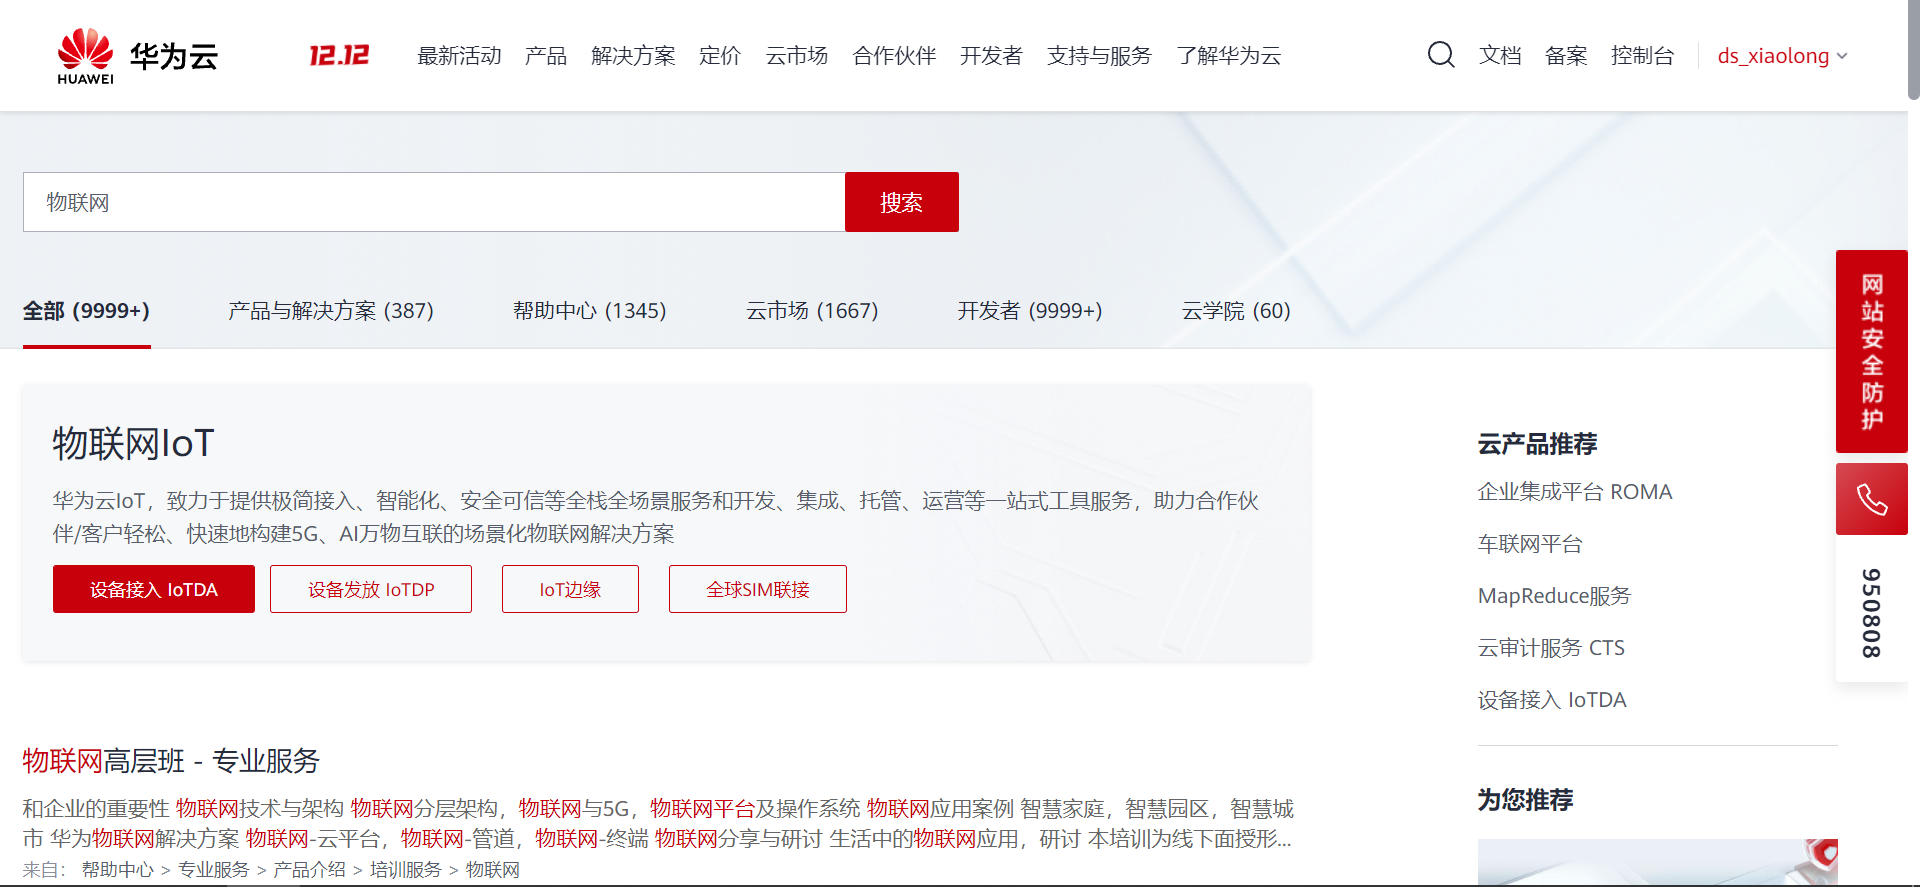The width and height of the screenshot is (1920, 887).
Task: Switch to 云学院 (60) tab
Action: (1236, 311)
